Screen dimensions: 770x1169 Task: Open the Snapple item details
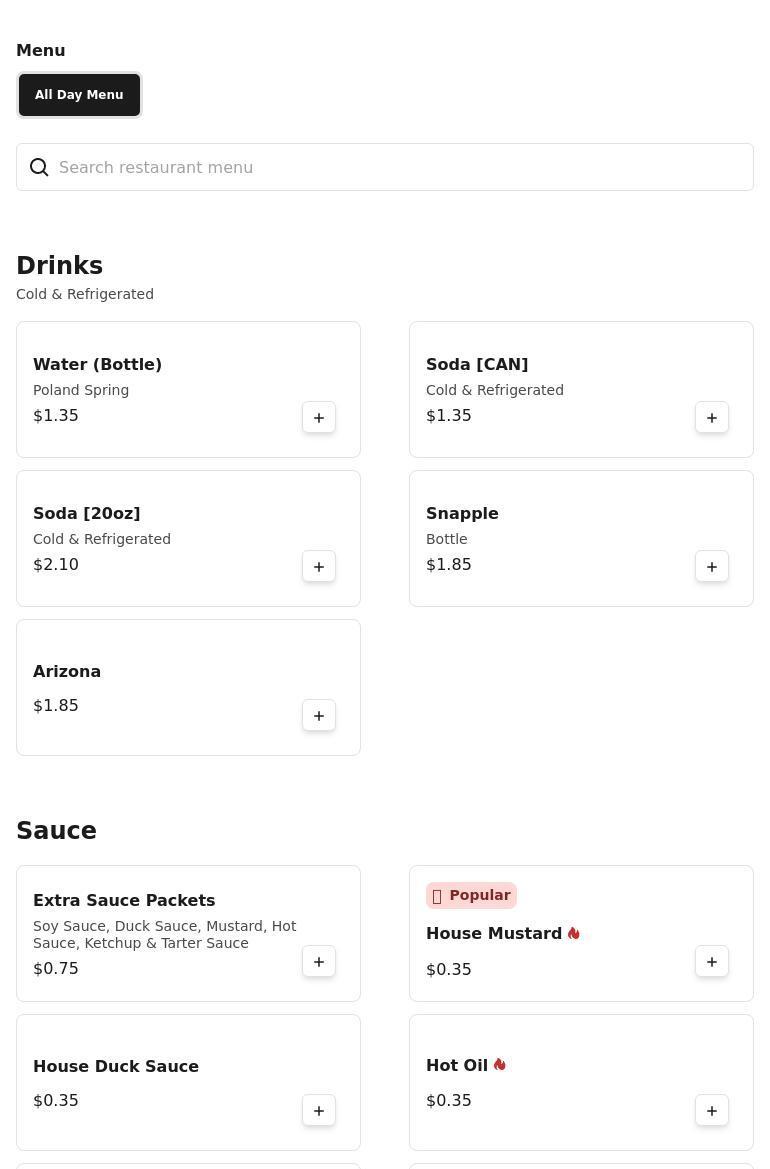point(462,514)
